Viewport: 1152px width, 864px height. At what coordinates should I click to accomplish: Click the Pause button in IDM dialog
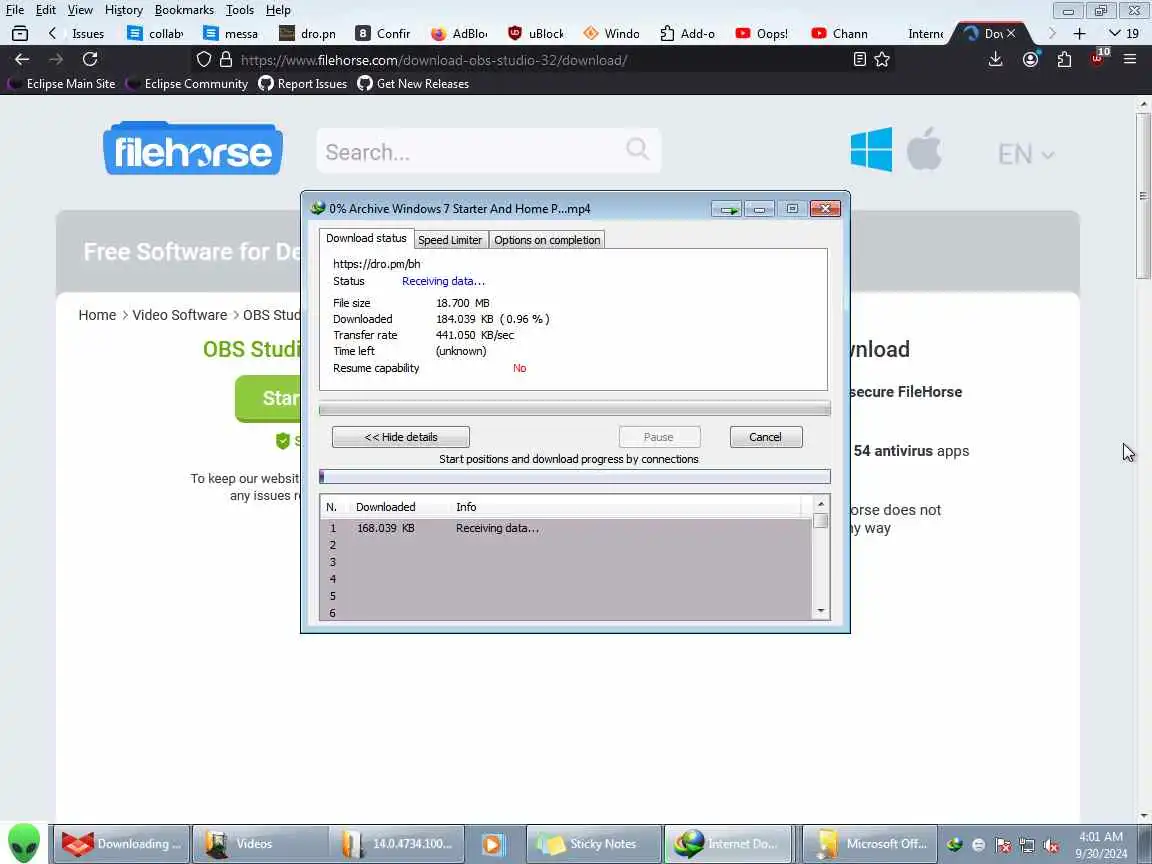click(658, 436)
